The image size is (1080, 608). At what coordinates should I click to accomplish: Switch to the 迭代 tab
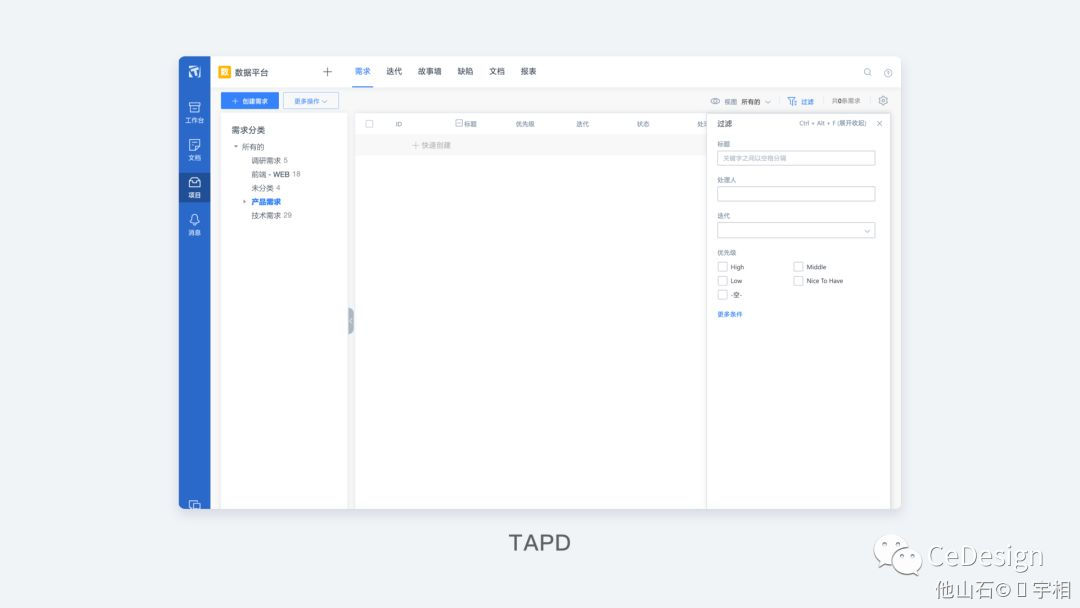coord(394,72)
